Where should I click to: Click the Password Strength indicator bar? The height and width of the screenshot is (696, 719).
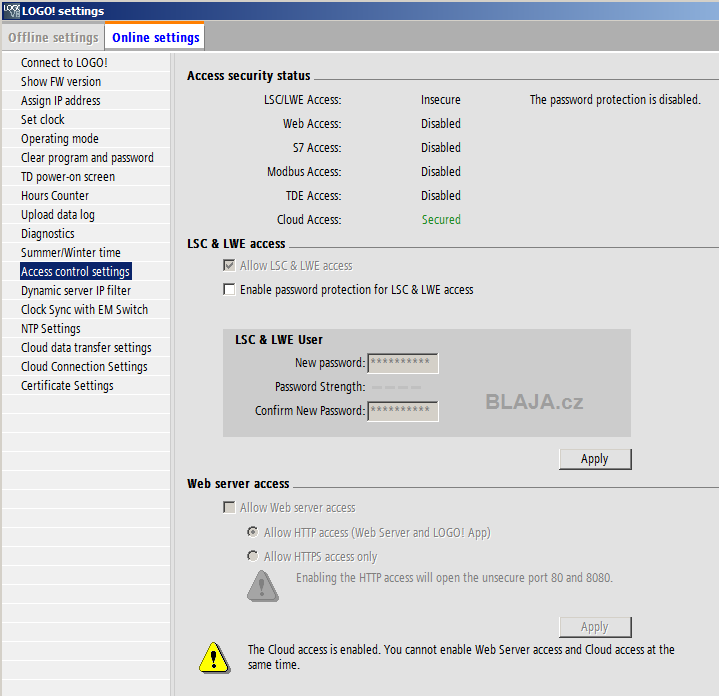pos(396,387)
